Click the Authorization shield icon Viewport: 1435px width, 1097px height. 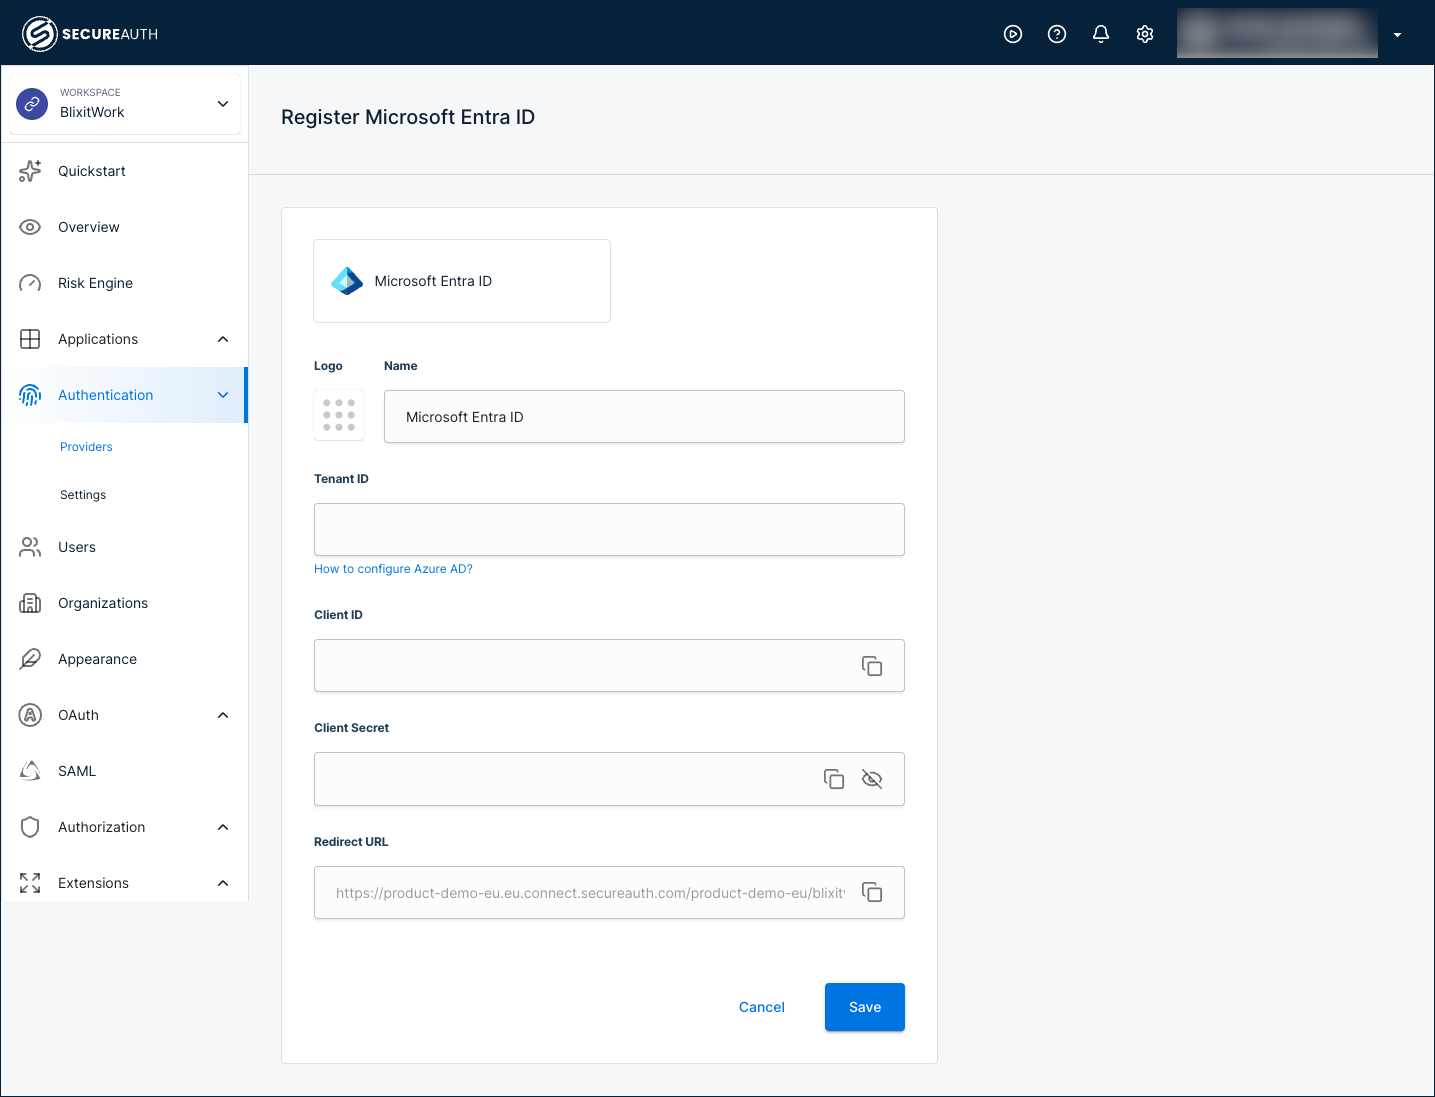point(30,827)
